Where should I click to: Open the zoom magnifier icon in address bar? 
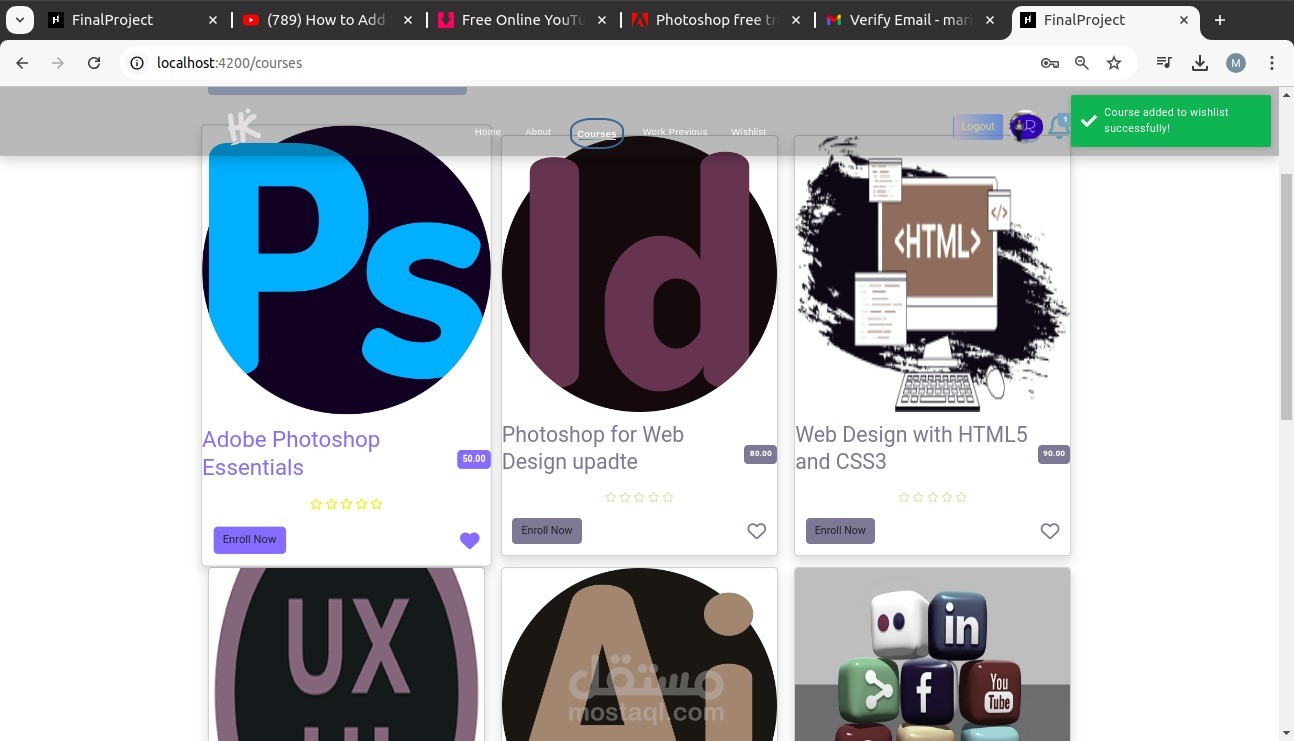coord(1082,63)
